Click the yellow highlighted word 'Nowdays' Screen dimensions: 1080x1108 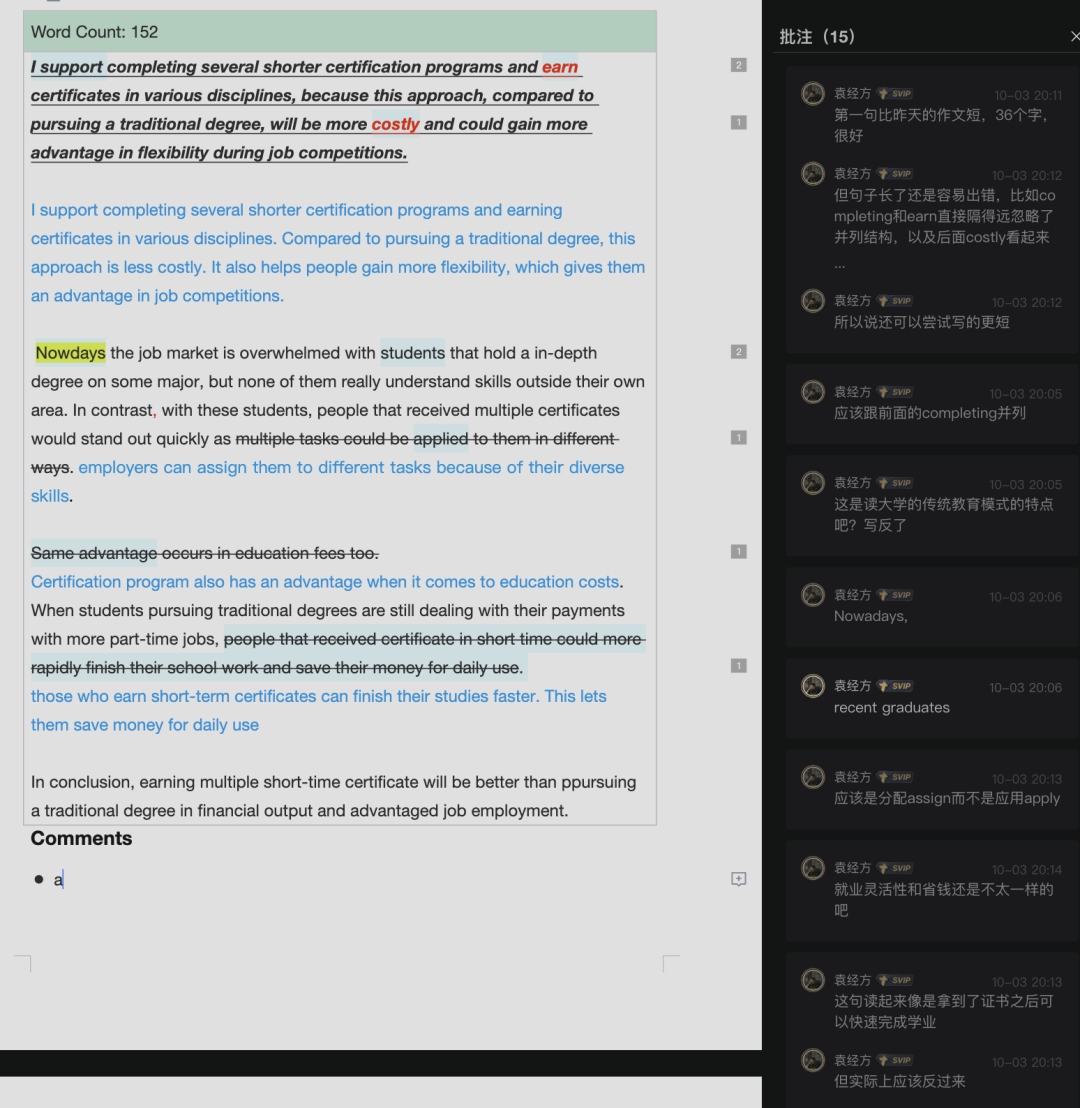[70, 353]
